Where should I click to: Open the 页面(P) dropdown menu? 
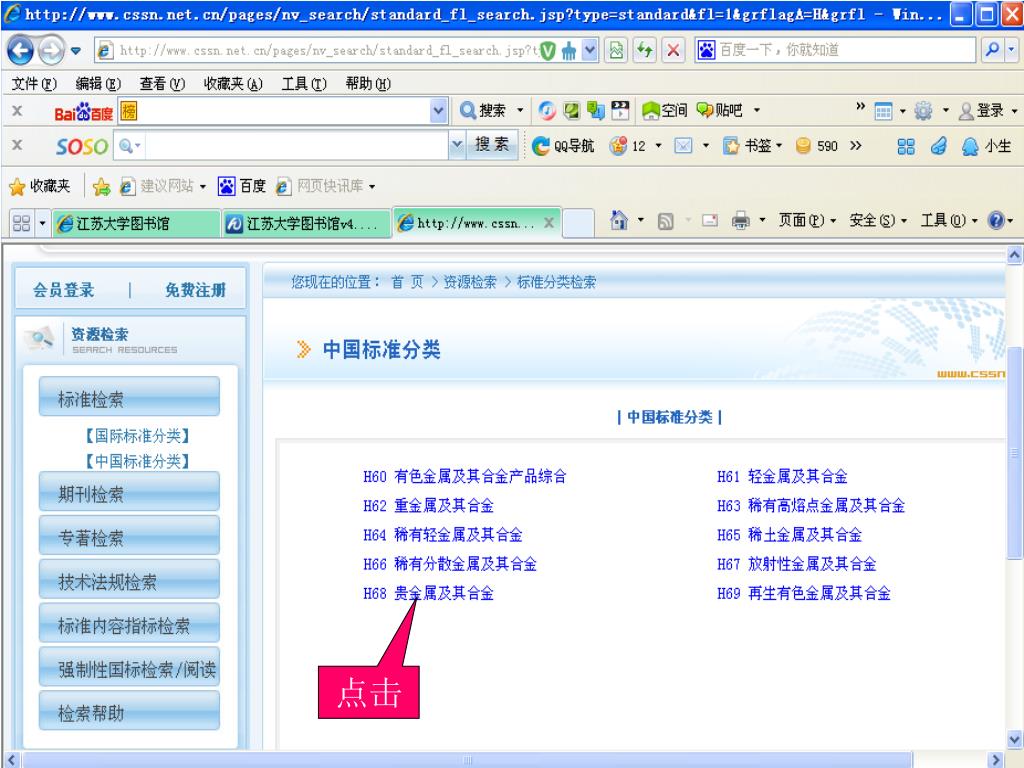807,221
